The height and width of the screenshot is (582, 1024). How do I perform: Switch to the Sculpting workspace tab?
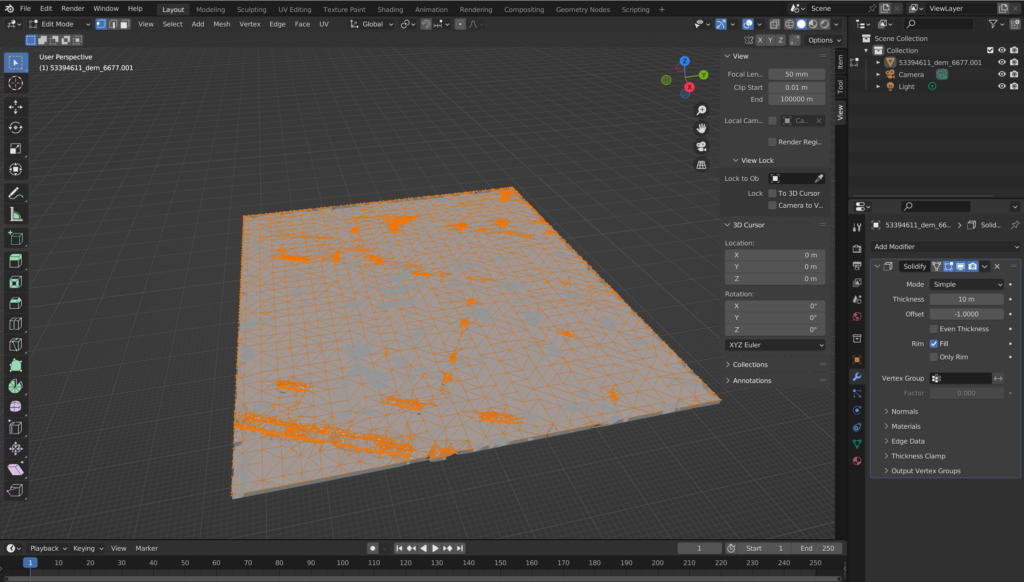coord(251,9)
